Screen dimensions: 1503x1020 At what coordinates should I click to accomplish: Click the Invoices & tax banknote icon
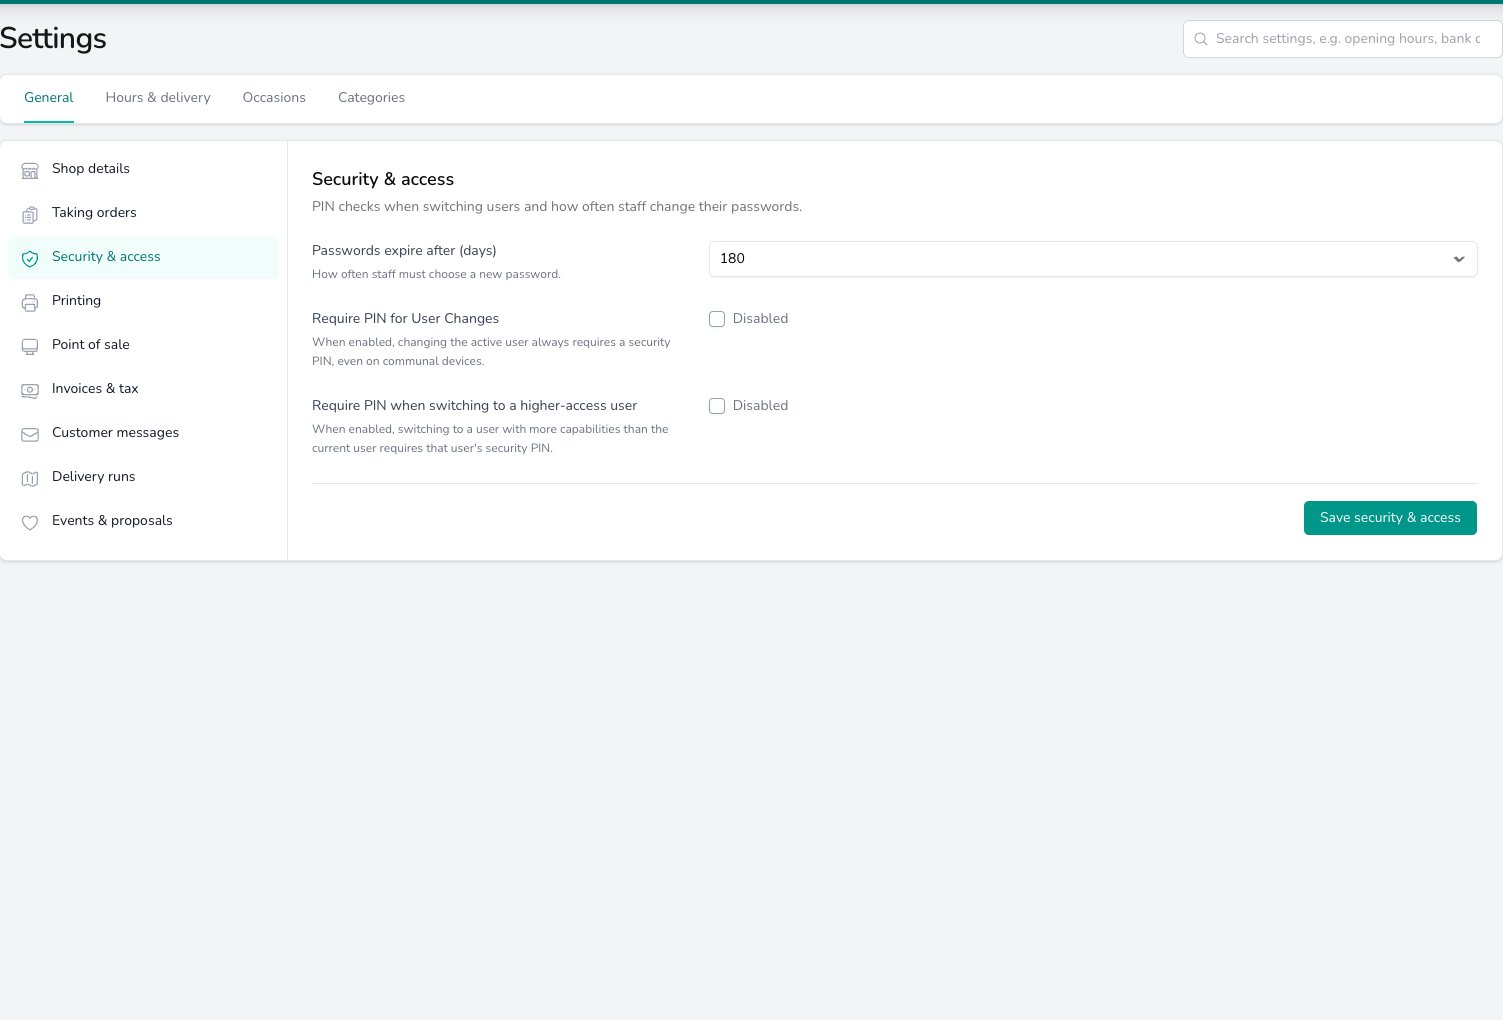30,390
